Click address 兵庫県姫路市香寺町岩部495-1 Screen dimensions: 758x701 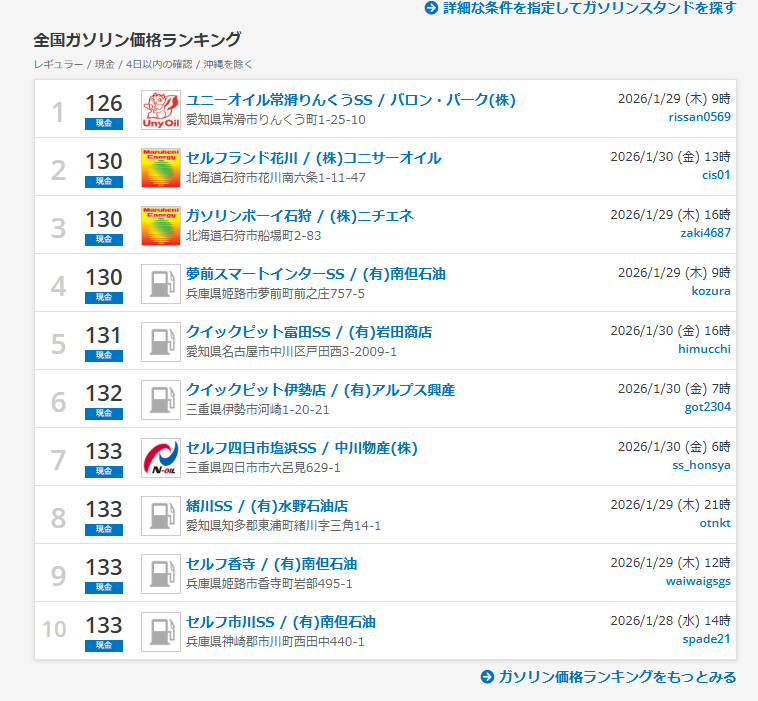tap(269, 584)
